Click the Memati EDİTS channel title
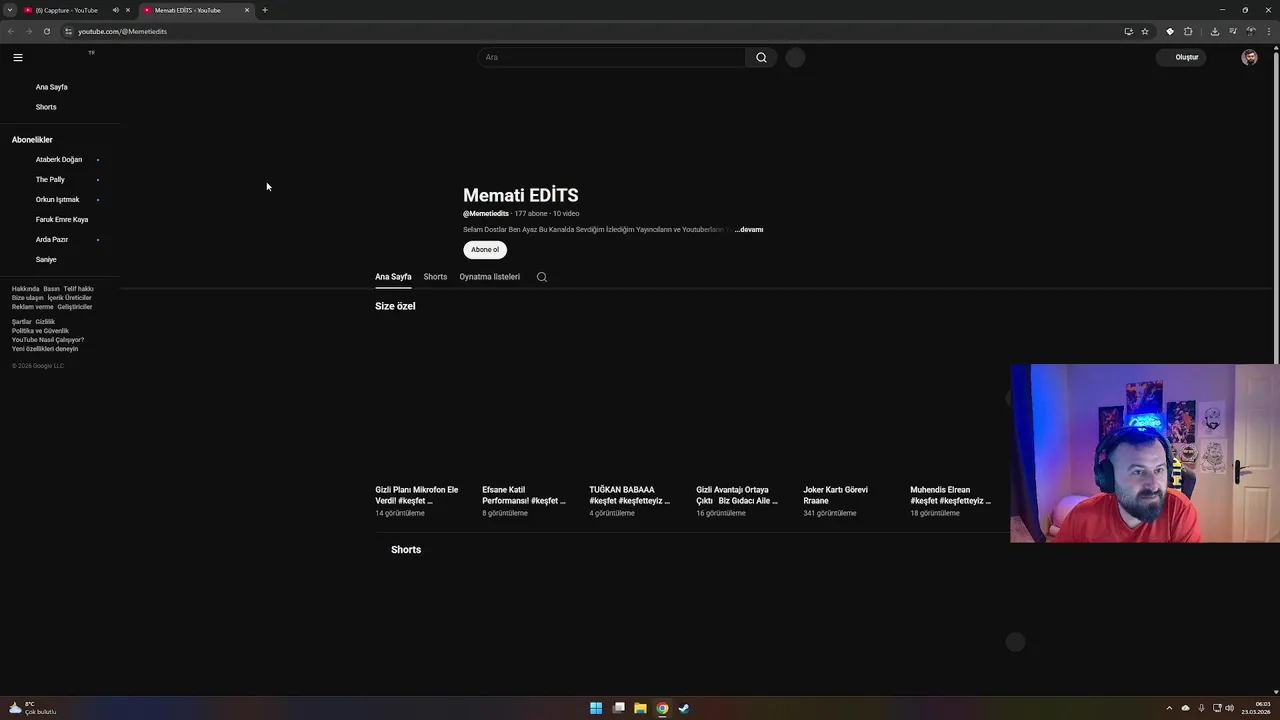Viewport: 1280px width, 720px height. (x=520, y=195)
